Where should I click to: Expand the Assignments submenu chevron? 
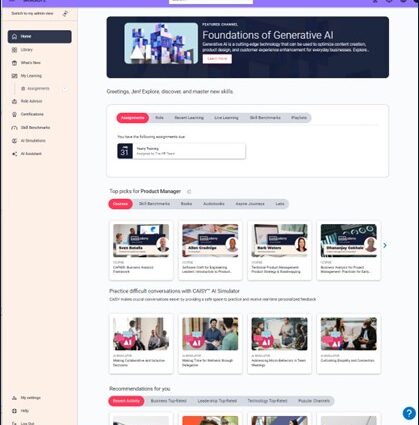pyautogui.click(x=65, y=89)
